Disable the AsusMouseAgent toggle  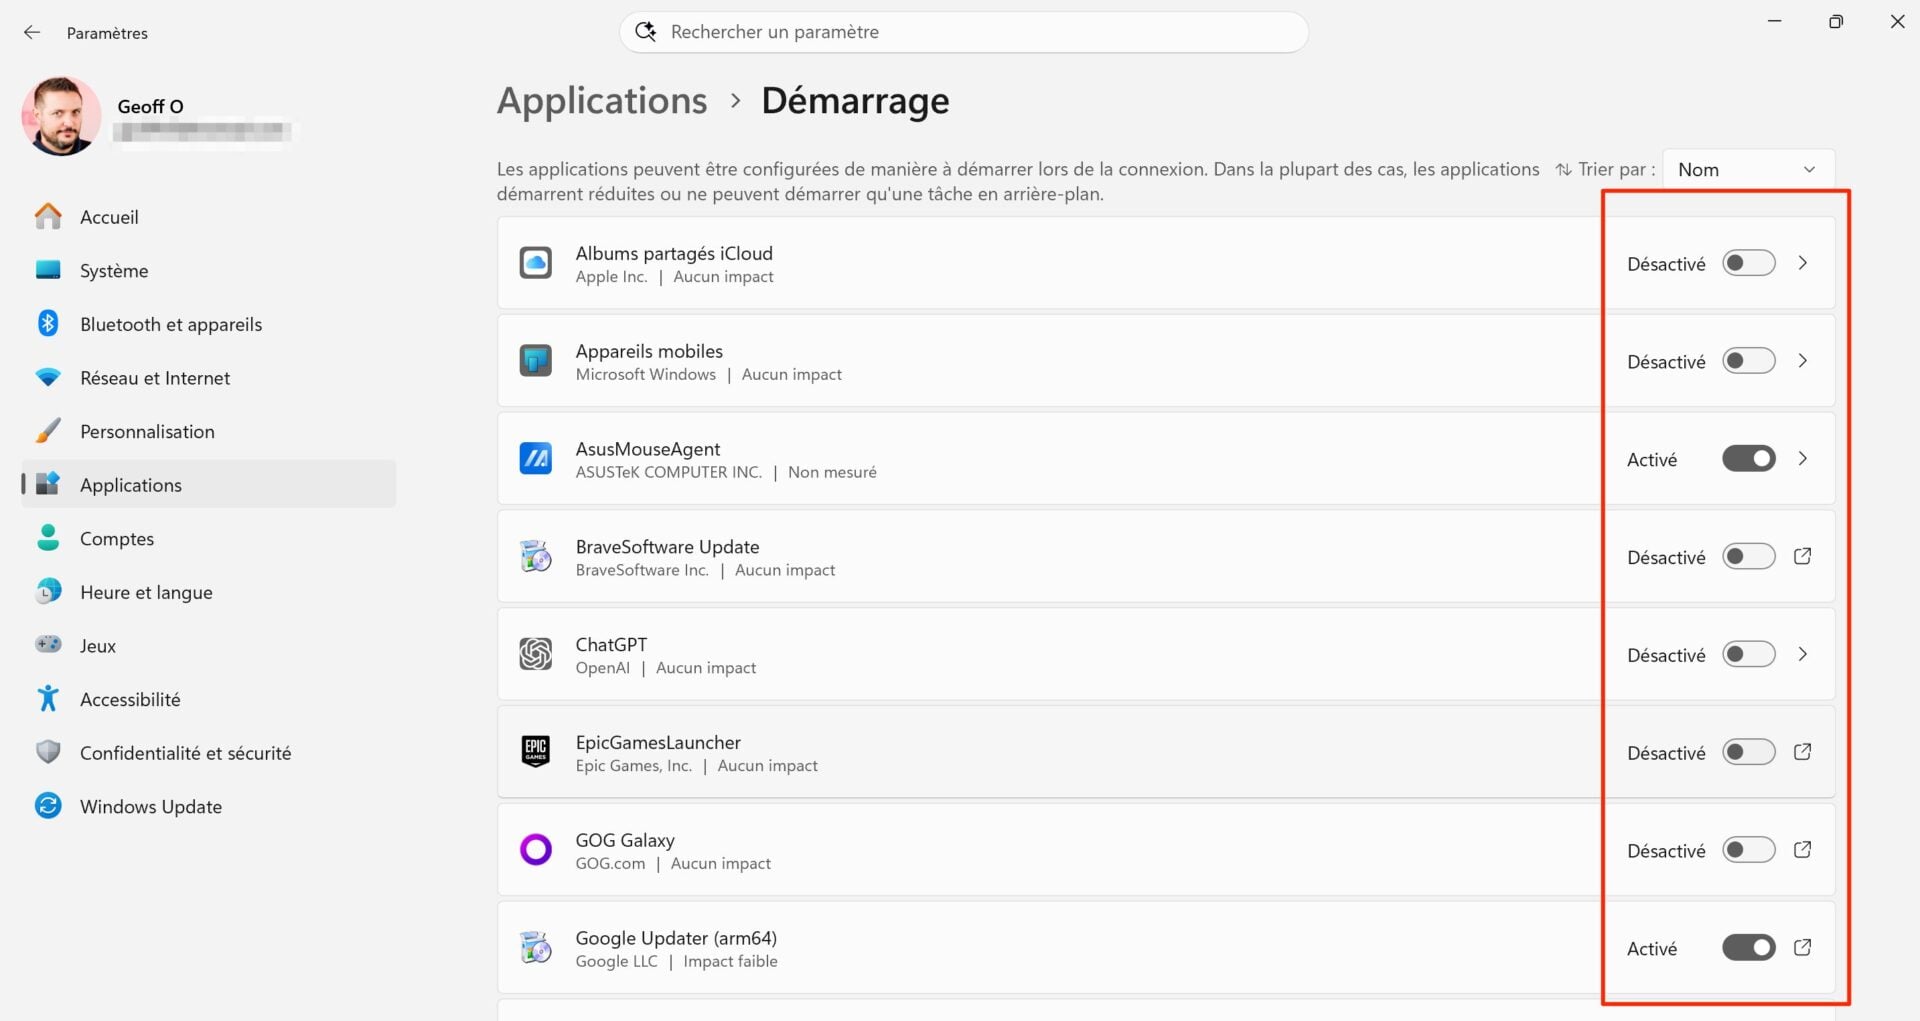click(1748, 458)
